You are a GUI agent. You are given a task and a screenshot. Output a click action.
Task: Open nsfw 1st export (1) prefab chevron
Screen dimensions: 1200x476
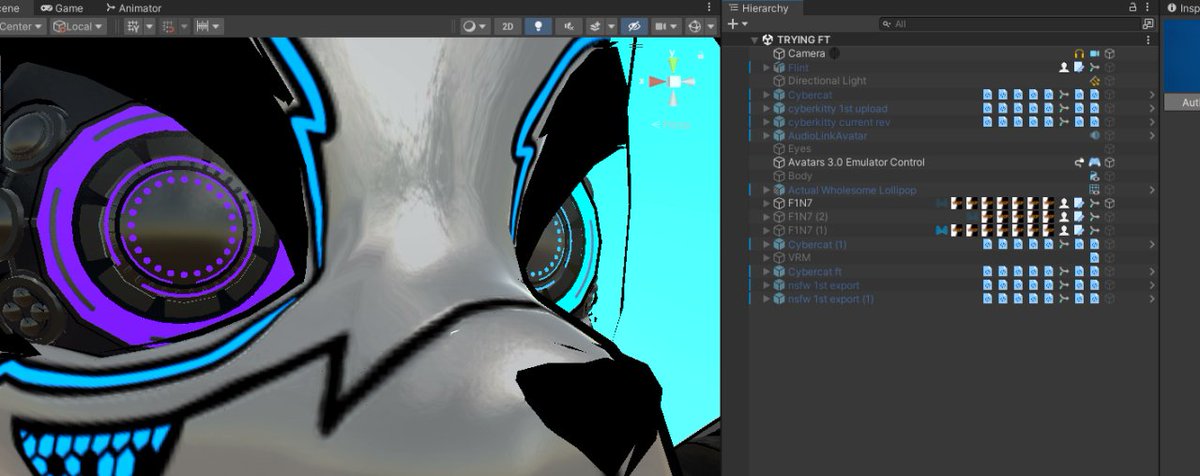point(1151,298)
